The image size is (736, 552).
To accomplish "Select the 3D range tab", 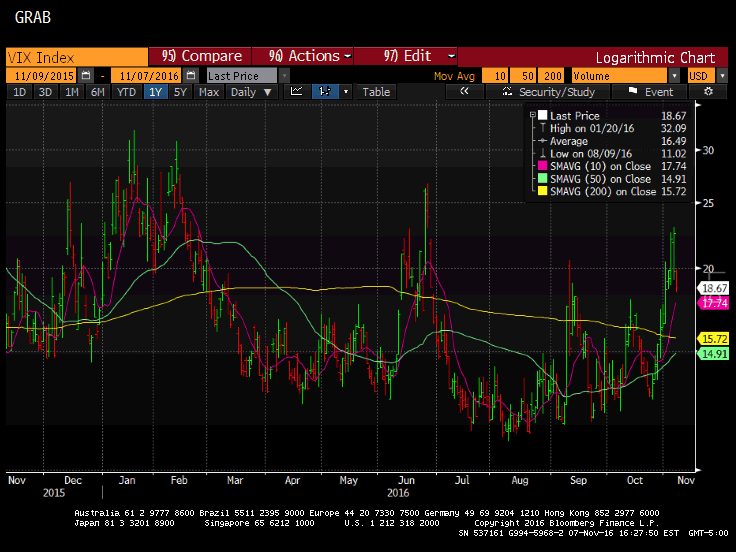I will 45,92.
